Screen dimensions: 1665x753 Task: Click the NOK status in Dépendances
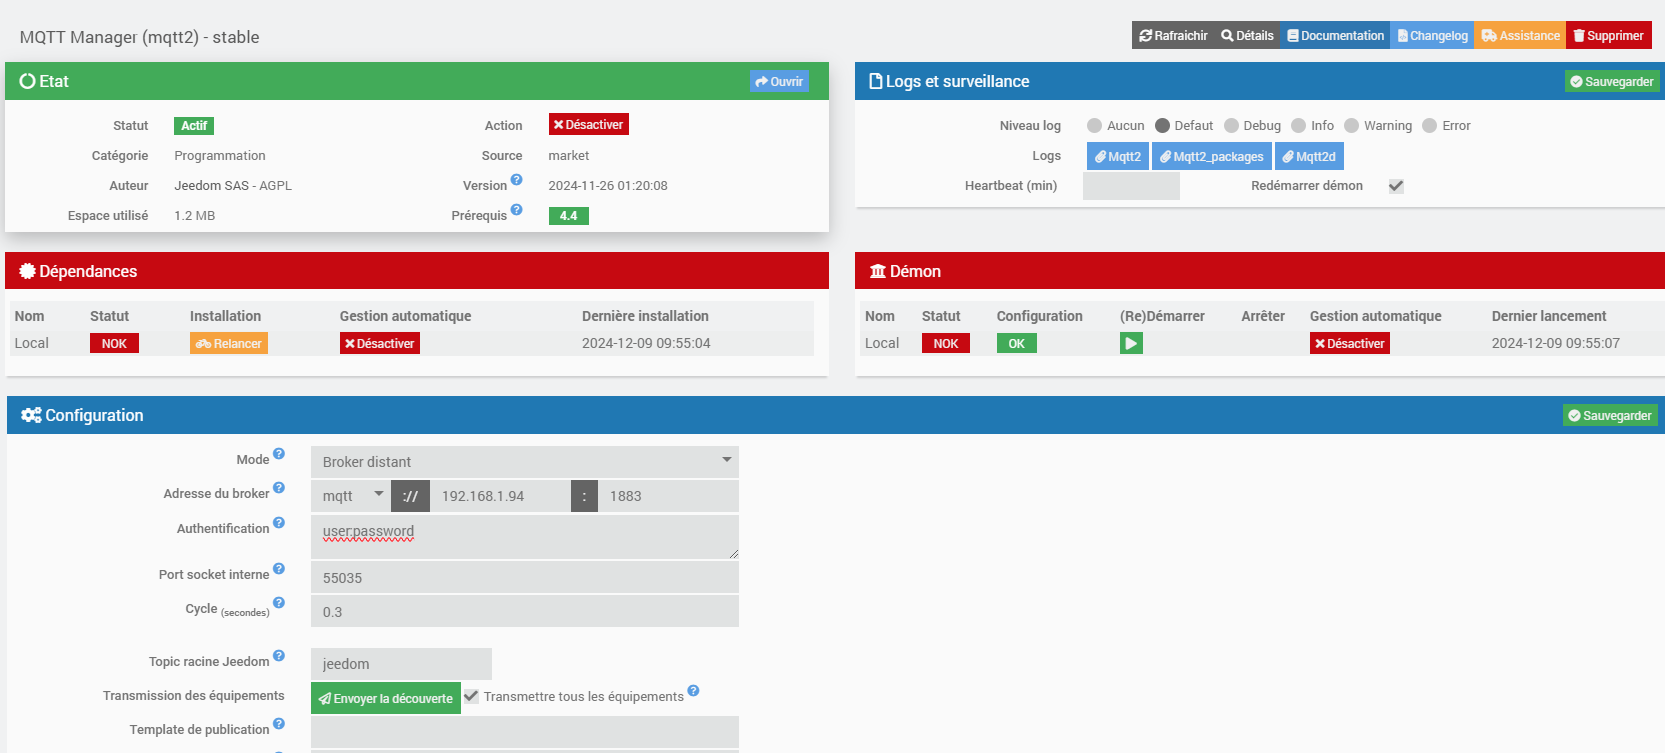[114, 343]
